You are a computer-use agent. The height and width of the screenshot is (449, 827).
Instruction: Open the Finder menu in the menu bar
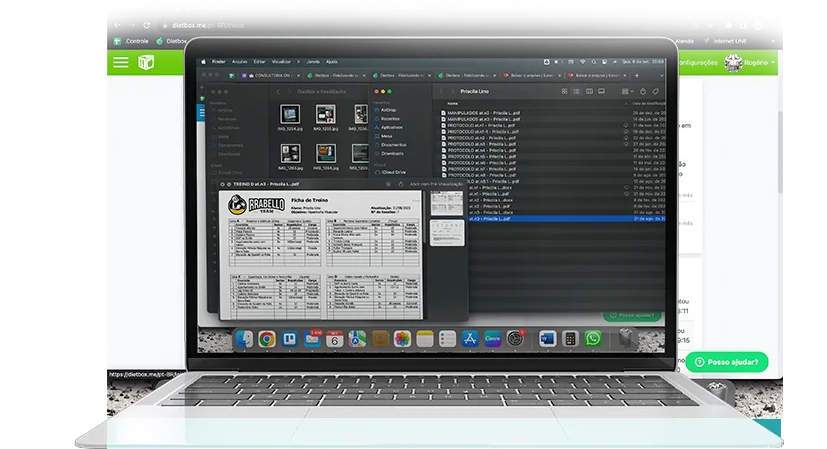pyautogui.click(x=218, y=61)
